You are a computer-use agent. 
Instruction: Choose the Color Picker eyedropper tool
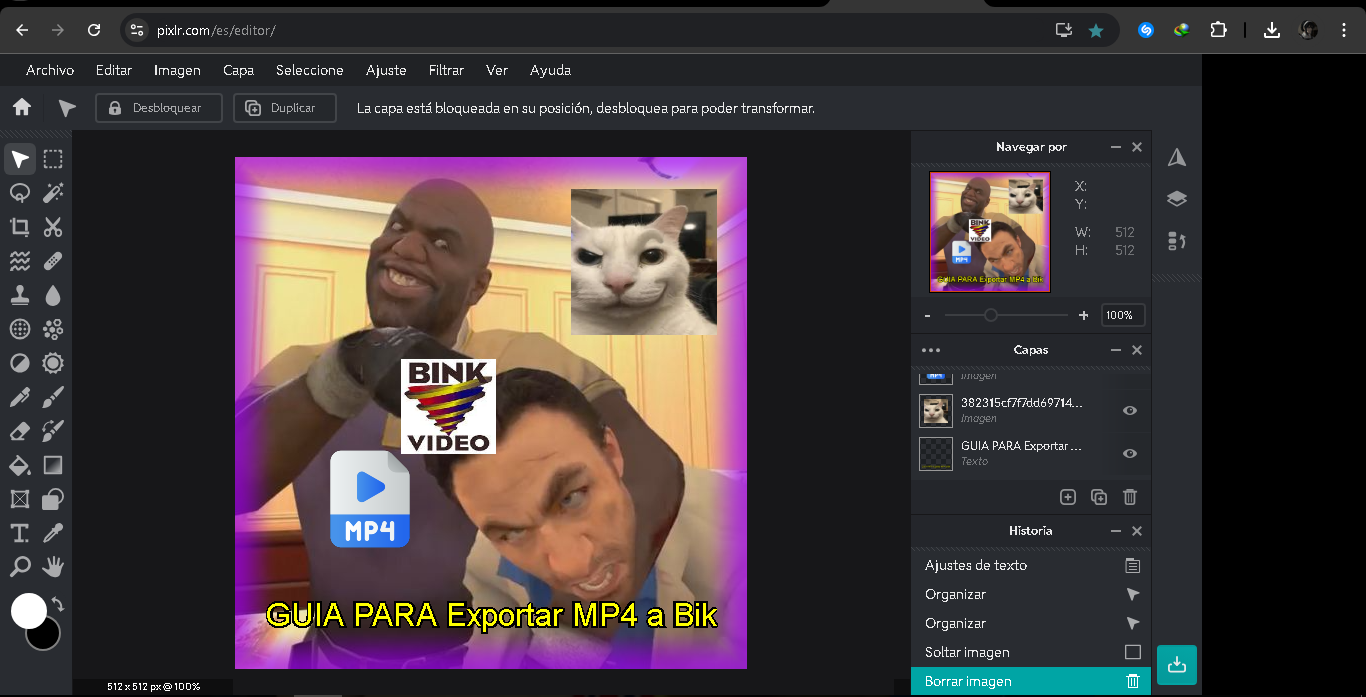click(x=53, y=533)
